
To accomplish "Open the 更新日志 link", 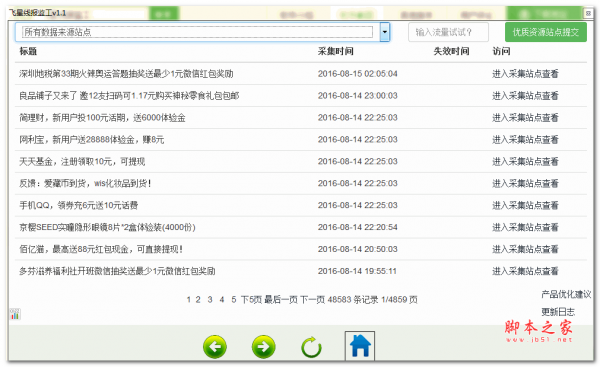I will click(x=558, y=312).
